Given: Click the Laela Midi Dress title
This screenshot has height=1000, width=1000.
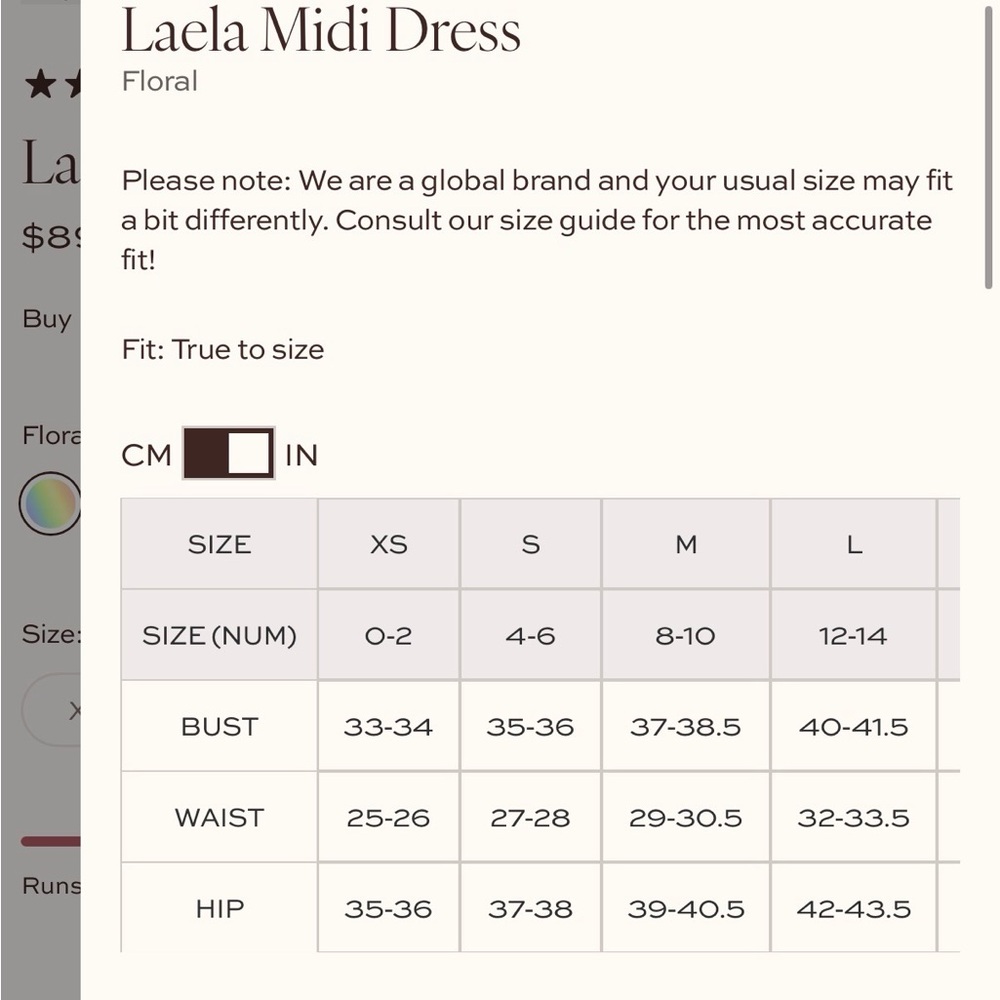Looking at the screenshot, I should [x=320, y=33].
